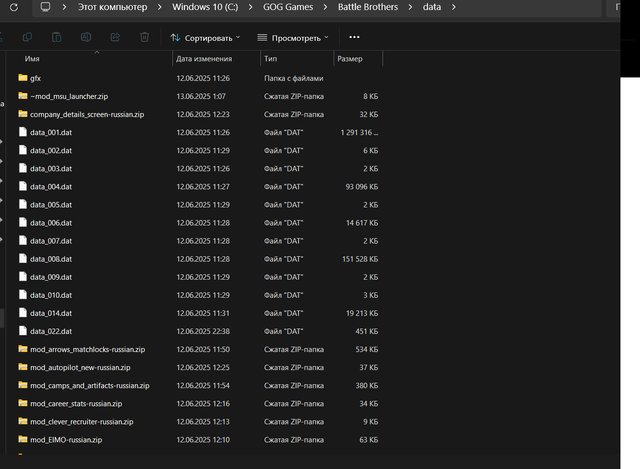The image size is (640, 469).
Task: Sort by Размер column header
Action: tap(350, 59)
